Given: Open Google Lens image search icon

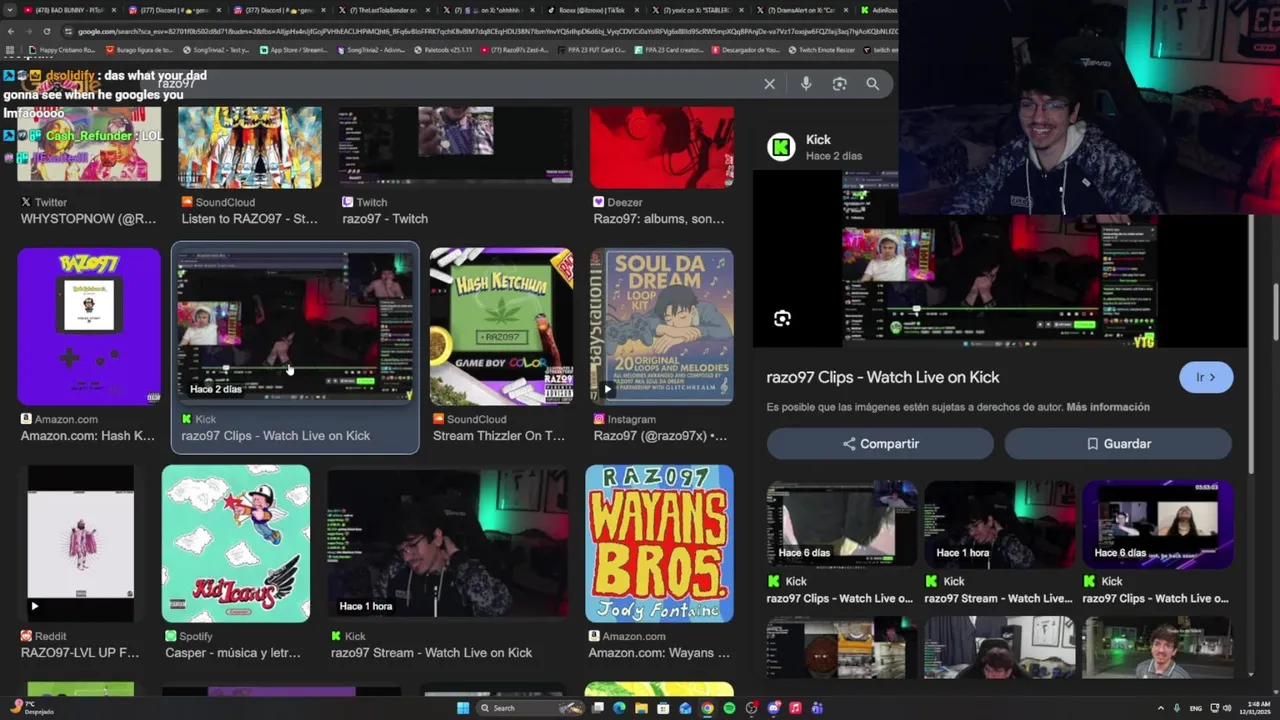Looking at the screenshot, I should point(840,84).
